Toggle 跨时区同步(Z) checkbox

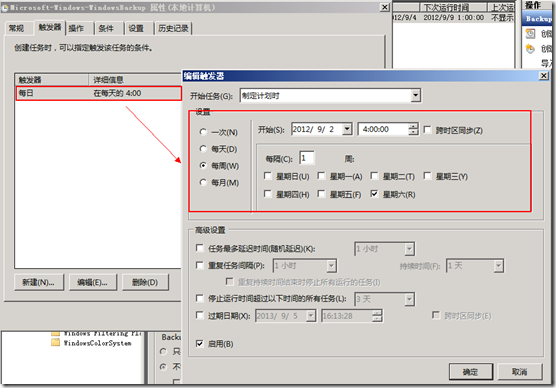coord(427,130)
